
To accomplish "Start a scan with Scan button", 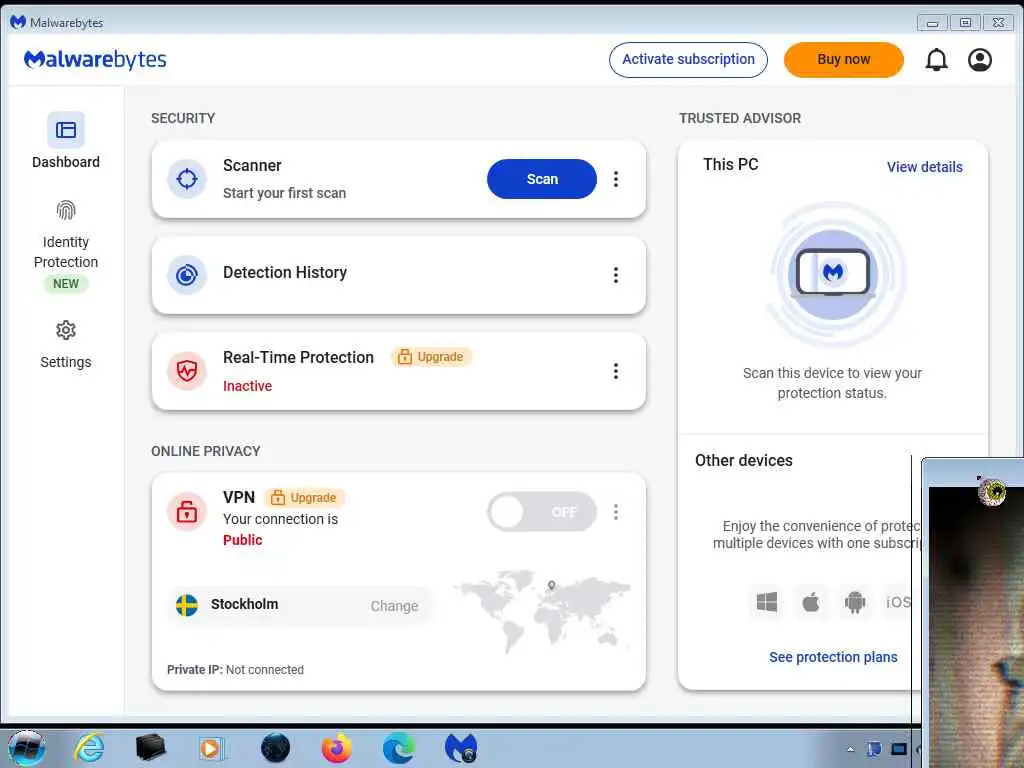I will (x=541, y=179).
